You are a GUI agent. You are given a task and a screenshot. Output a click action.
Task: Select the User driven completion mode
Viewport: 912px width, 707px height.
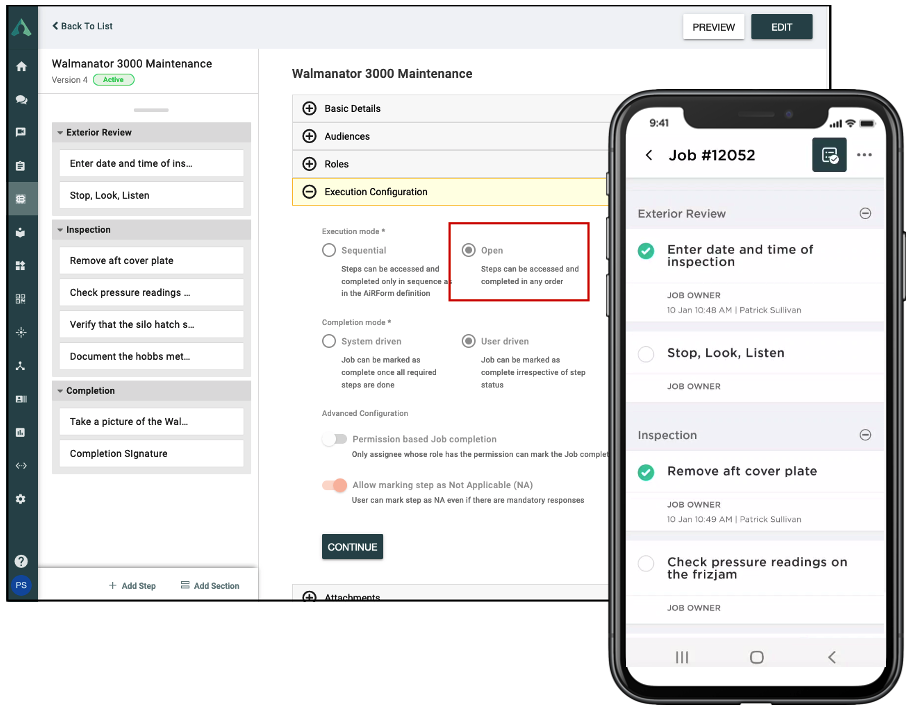[468, 341]
